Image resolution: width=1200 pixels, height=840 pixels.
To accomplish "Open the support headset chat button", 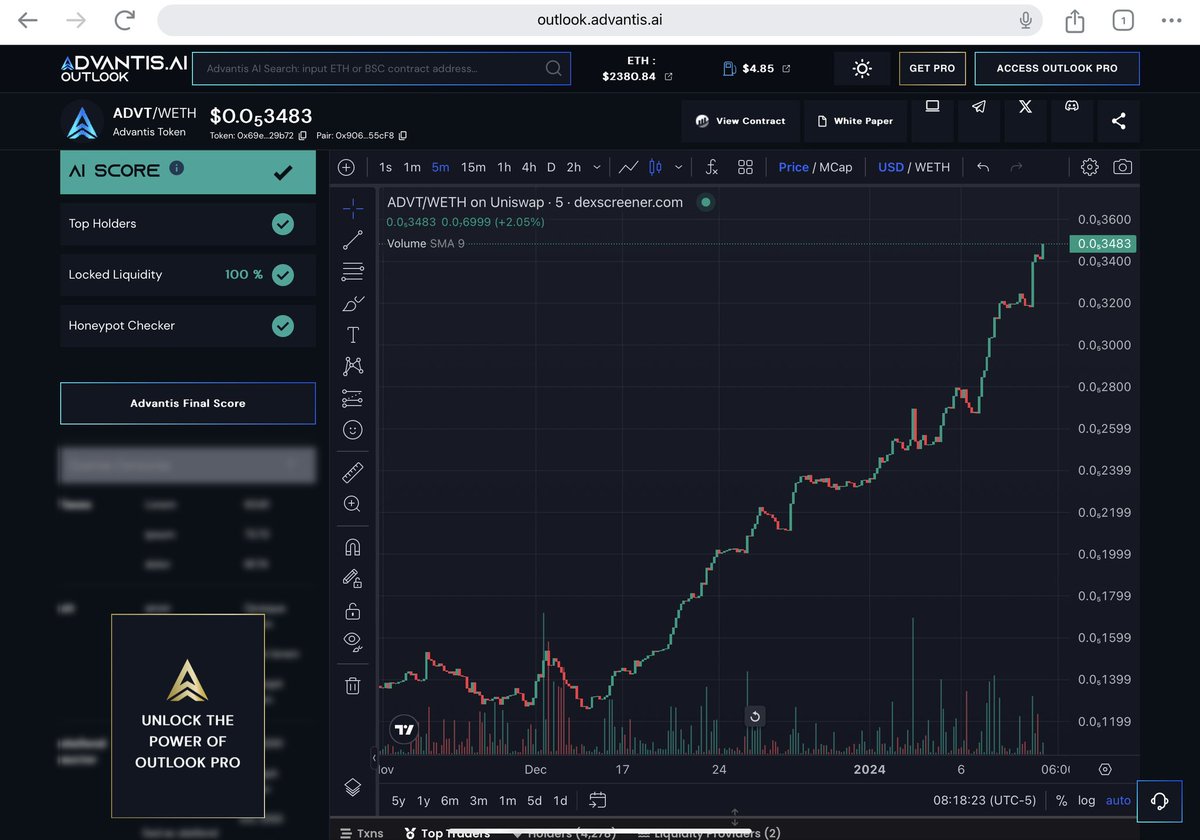I will (x=1160, y=800).
